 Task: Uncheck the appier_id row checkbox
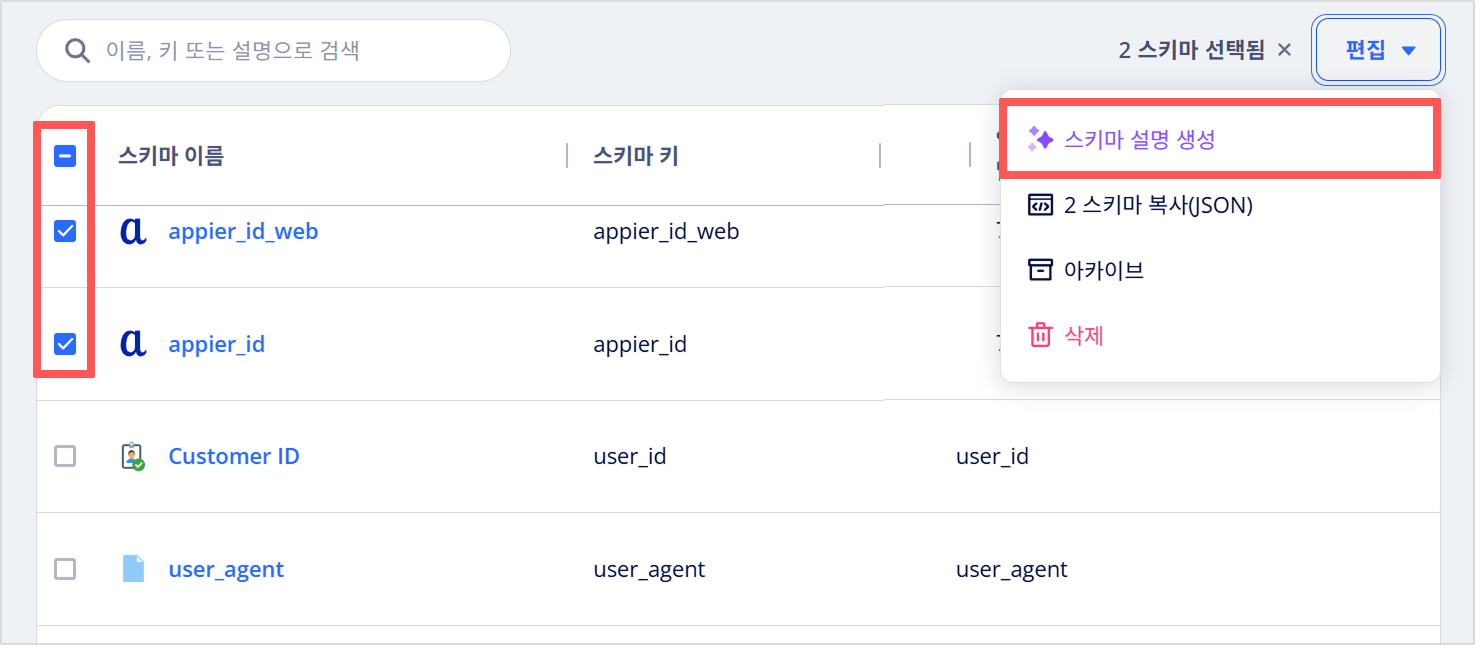pyautogui.click(x=65, y=344)
